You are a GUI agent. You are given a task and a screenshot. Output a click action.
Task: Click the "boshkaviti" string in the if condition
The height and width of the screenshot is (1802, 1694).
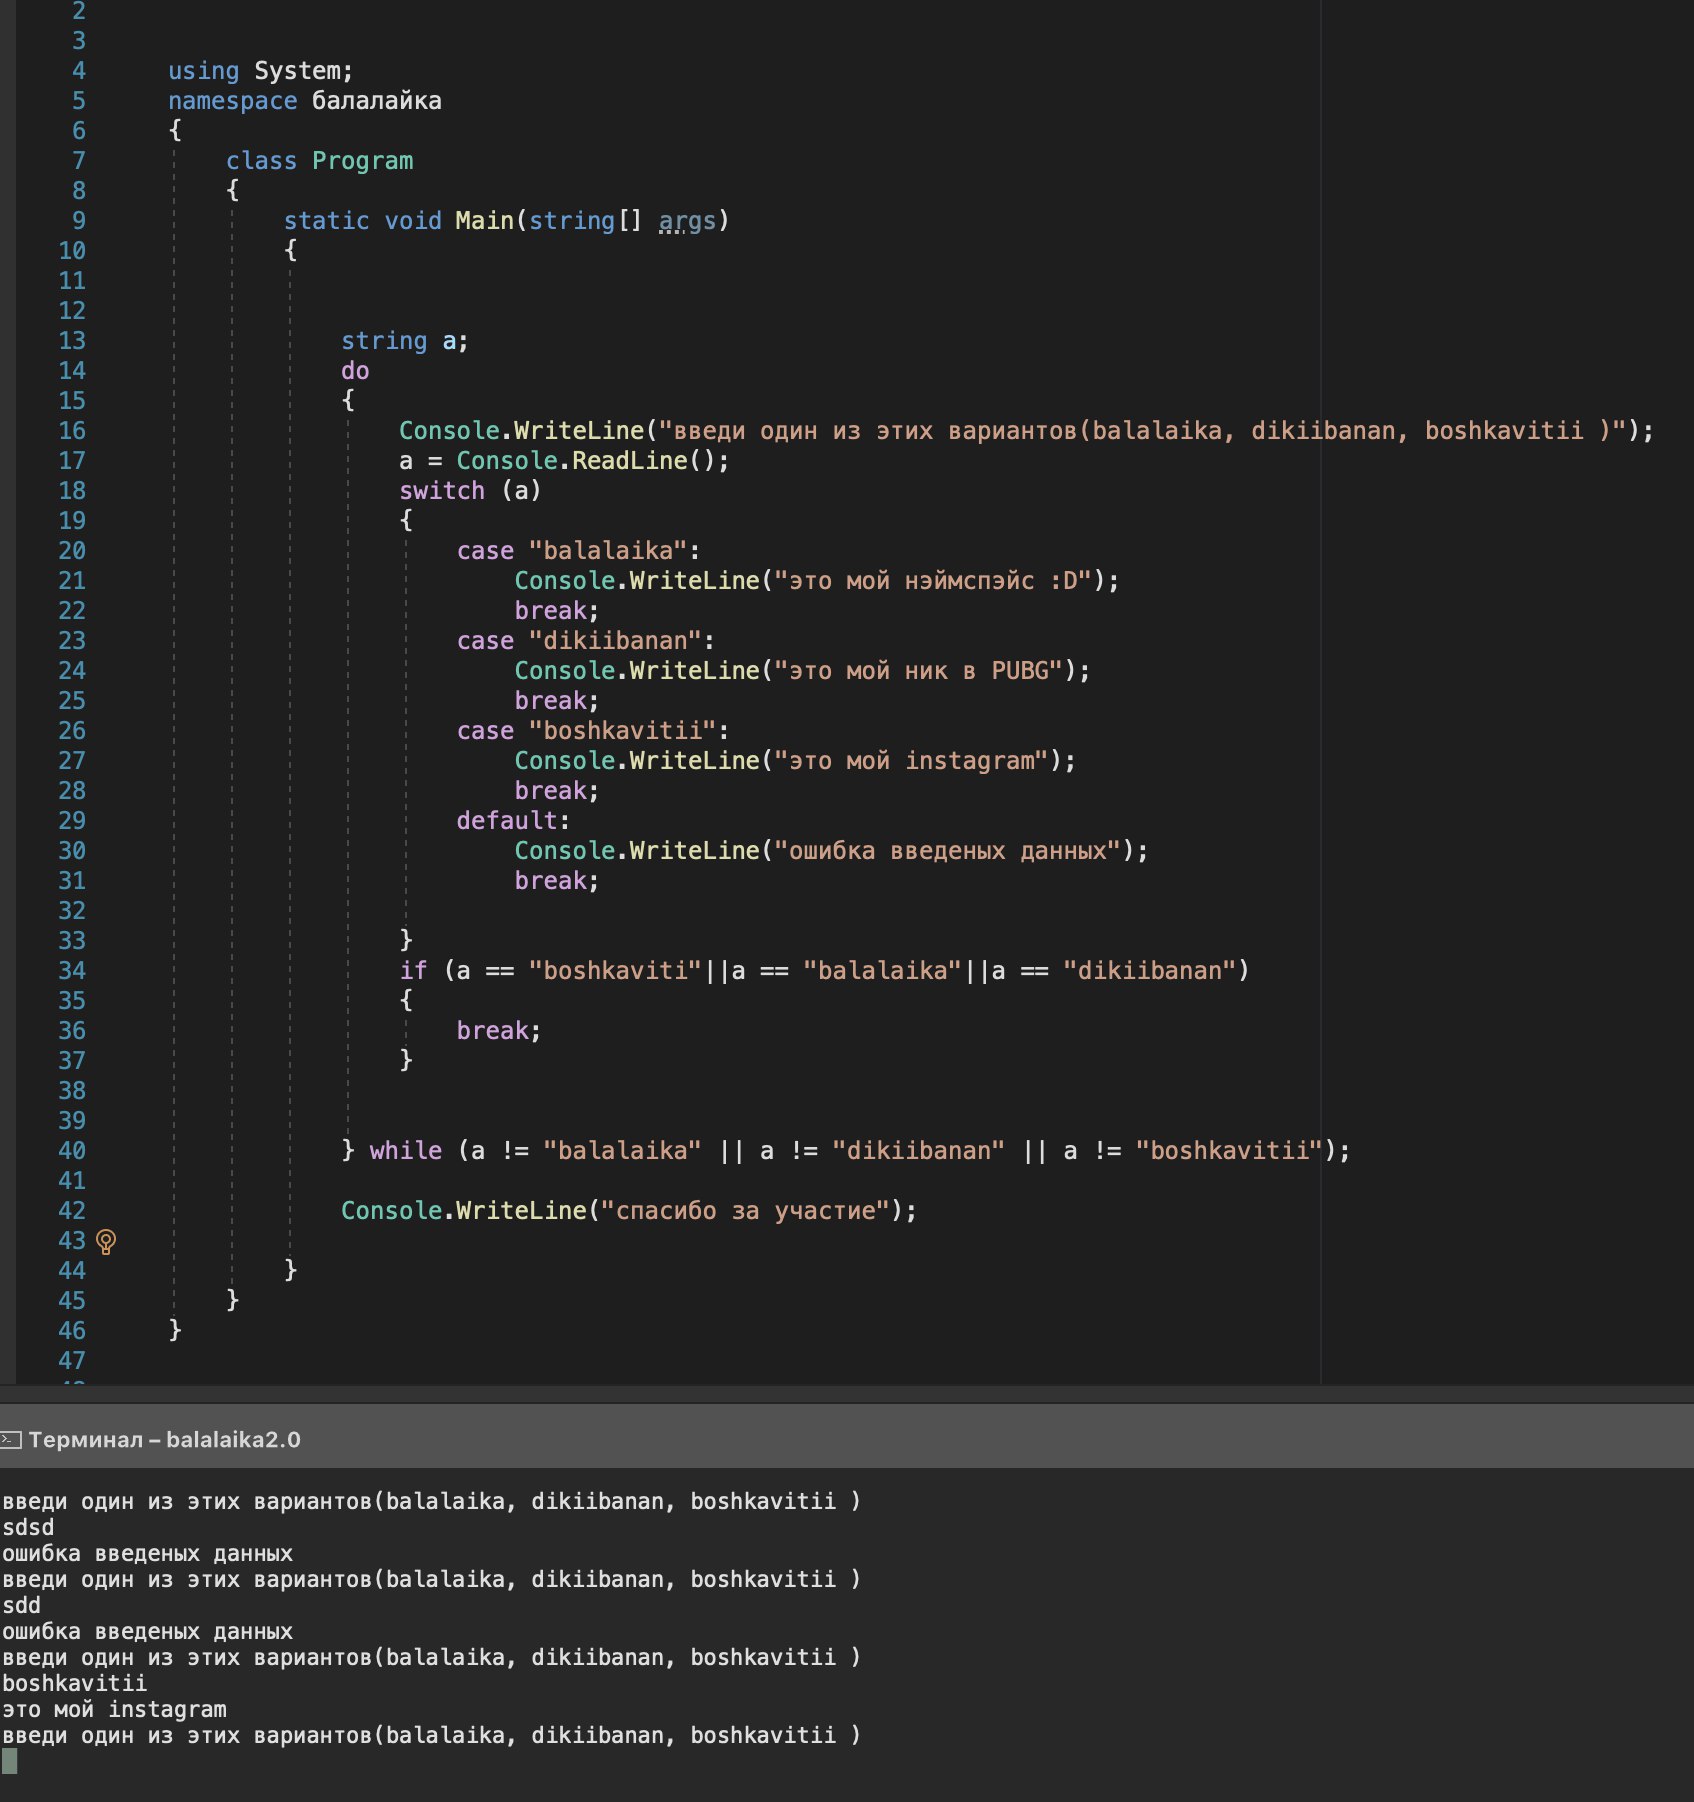(615, 971)
